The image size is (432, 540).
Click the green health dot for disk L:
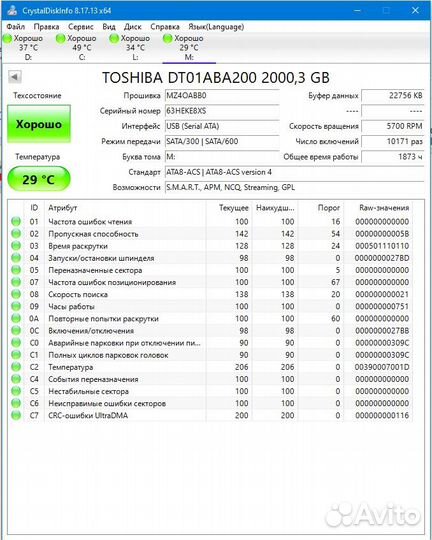pyautogui.click(x=114, y=39)
